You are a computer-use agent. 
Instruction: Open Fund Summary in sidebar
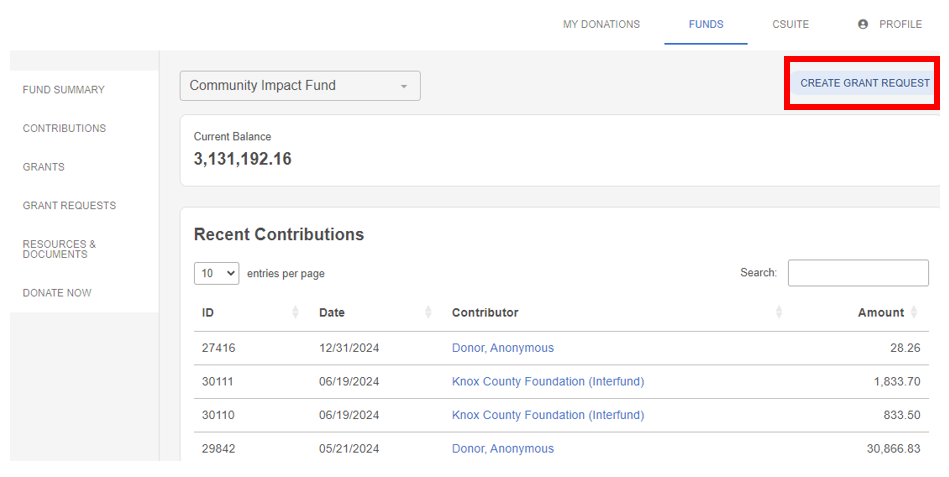click(64, 90)
